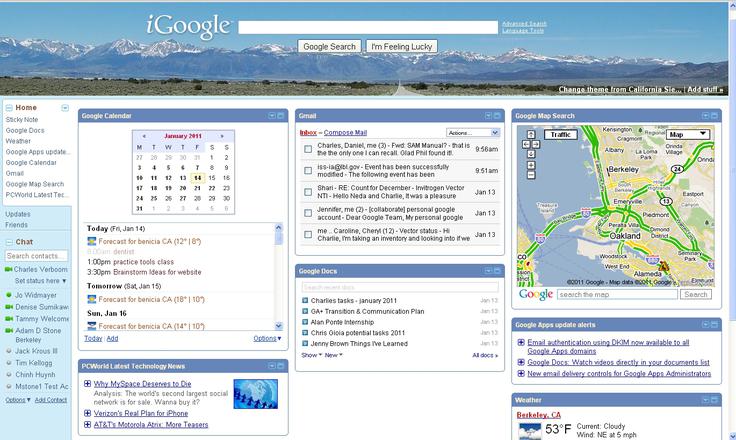The width and height of the screenshot is (736, 440).
Task: Open Set status here dropdown in Chat
Action: 40,281
